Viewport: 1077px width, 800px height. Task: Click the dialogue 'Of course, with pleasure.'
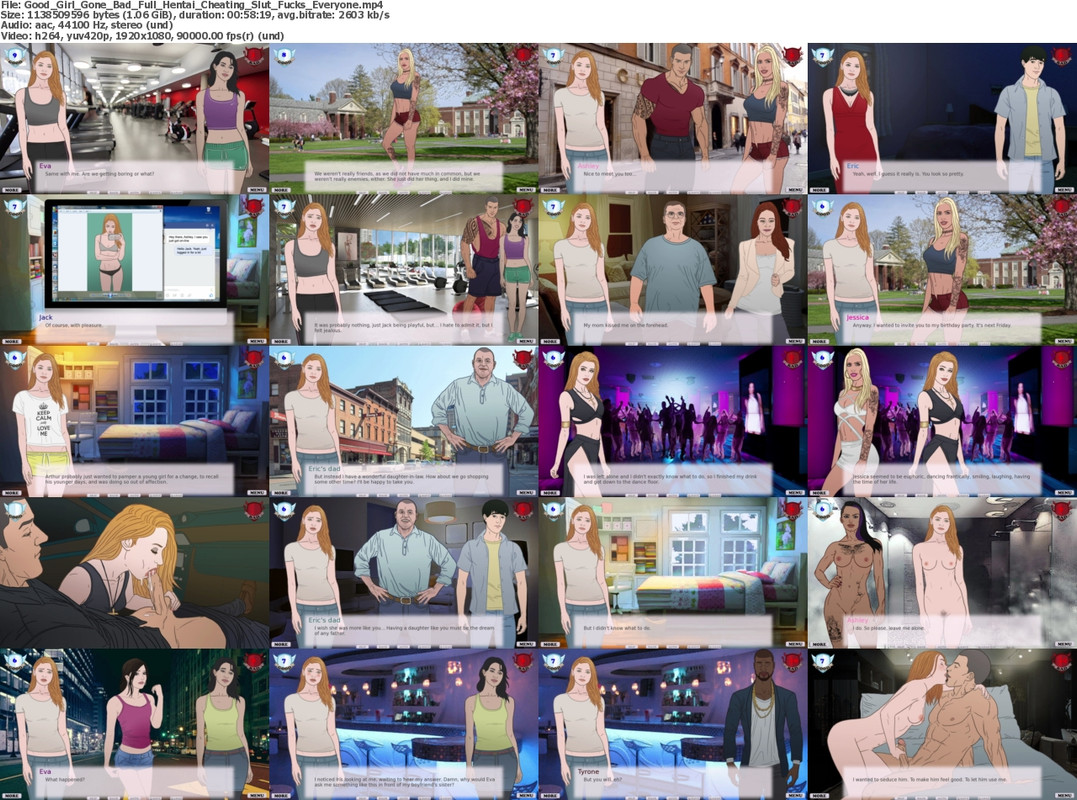74,325
